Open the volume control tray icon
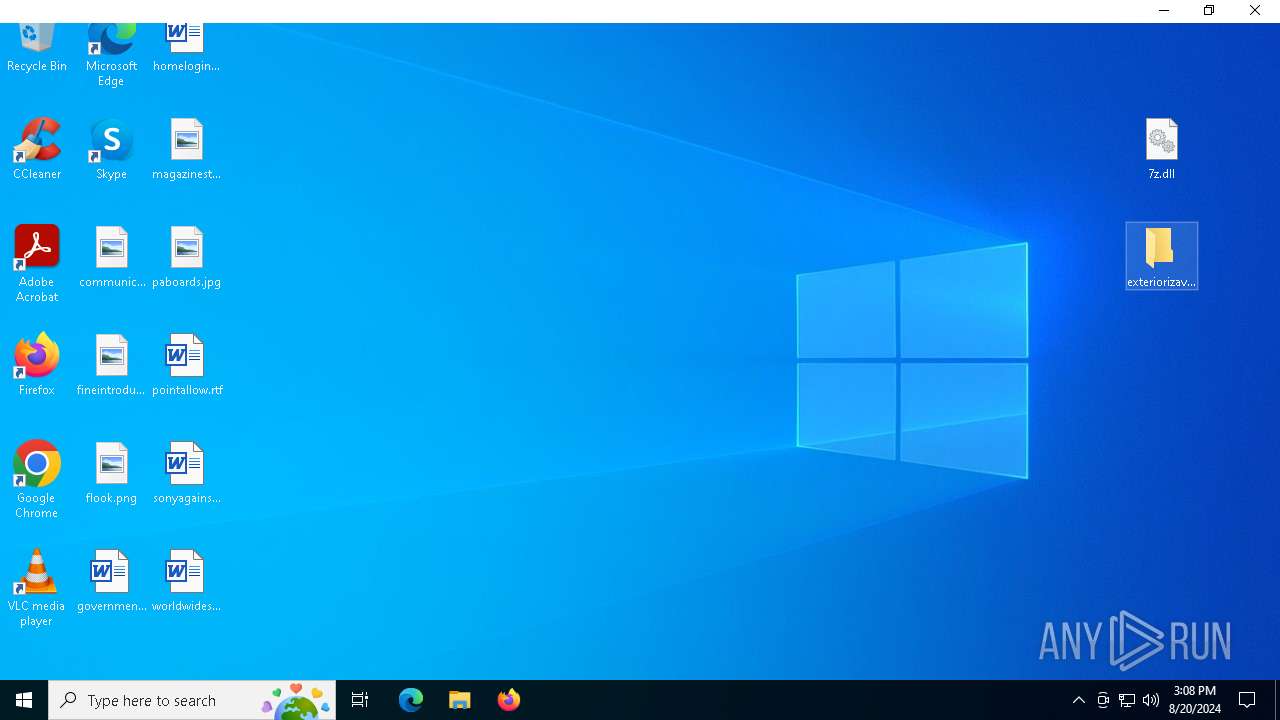Image resolution: width=1280 pixels, height=720 pixels. (1150, 700)
